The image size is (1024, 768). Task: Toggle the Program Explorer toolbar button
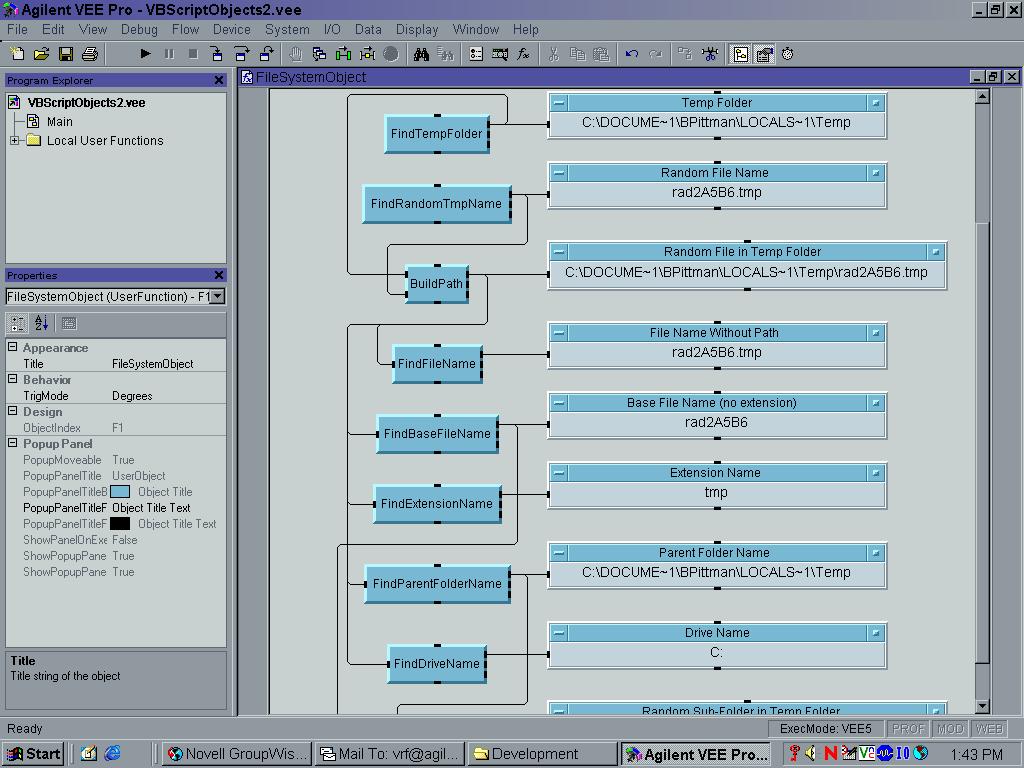pos(741,54)
